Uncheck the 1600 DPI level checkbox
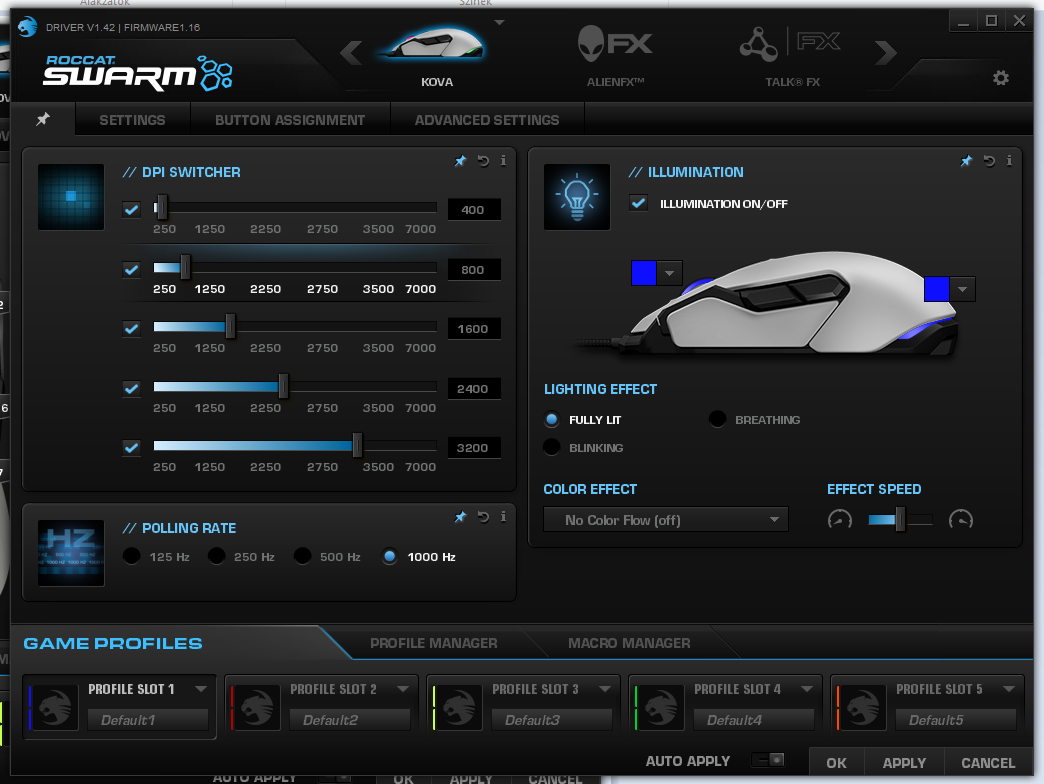The image size is (1044, 784). click(132, 329)
